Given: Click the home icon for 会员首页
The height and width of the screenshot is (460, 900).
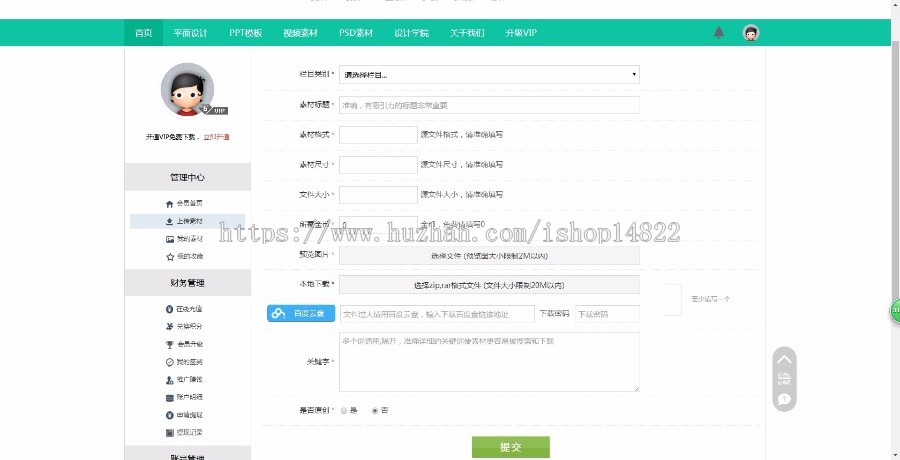Looking at the screenshot, I should (x=169, y=203).
